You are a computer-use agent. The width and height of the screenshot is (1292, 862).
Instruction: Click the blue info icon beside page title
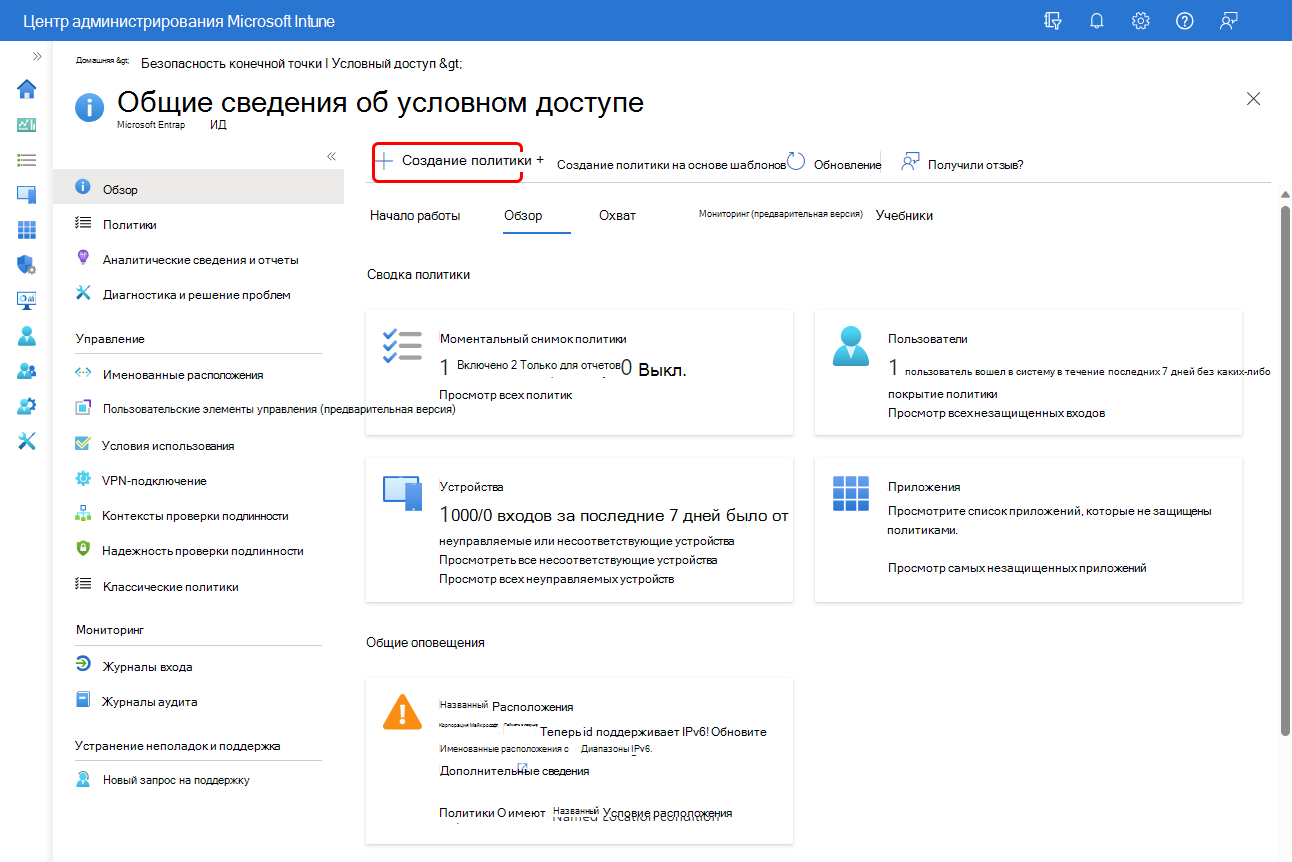90,106
